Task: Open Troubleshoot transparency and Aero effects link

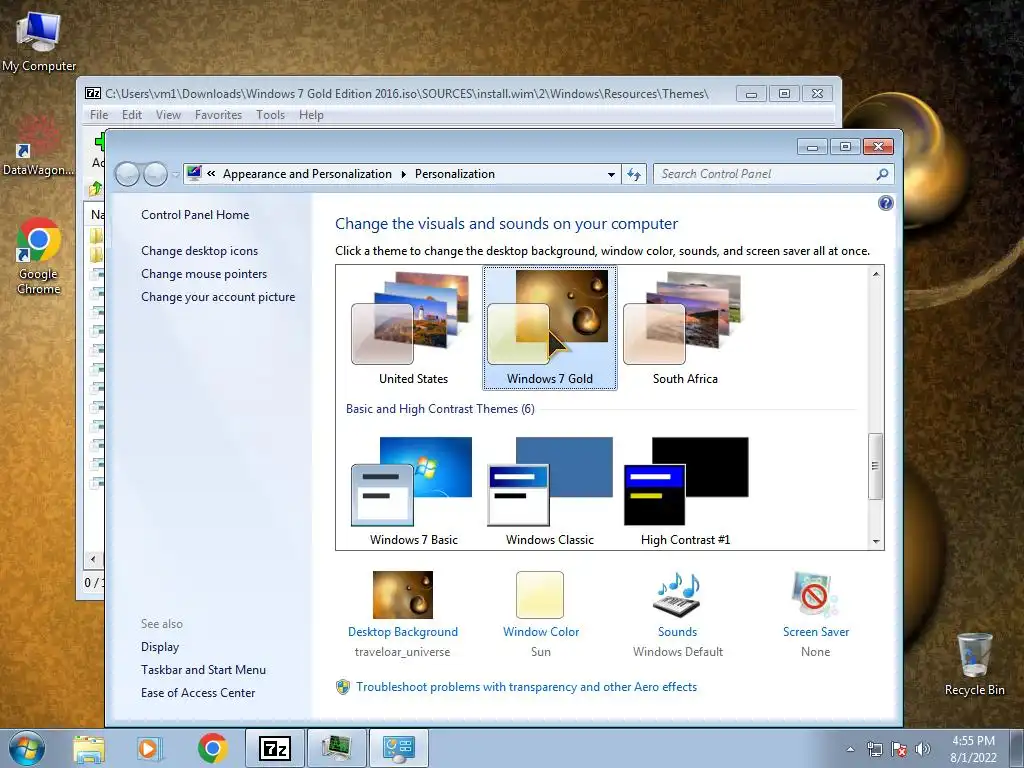Action: tap(526, 687)
